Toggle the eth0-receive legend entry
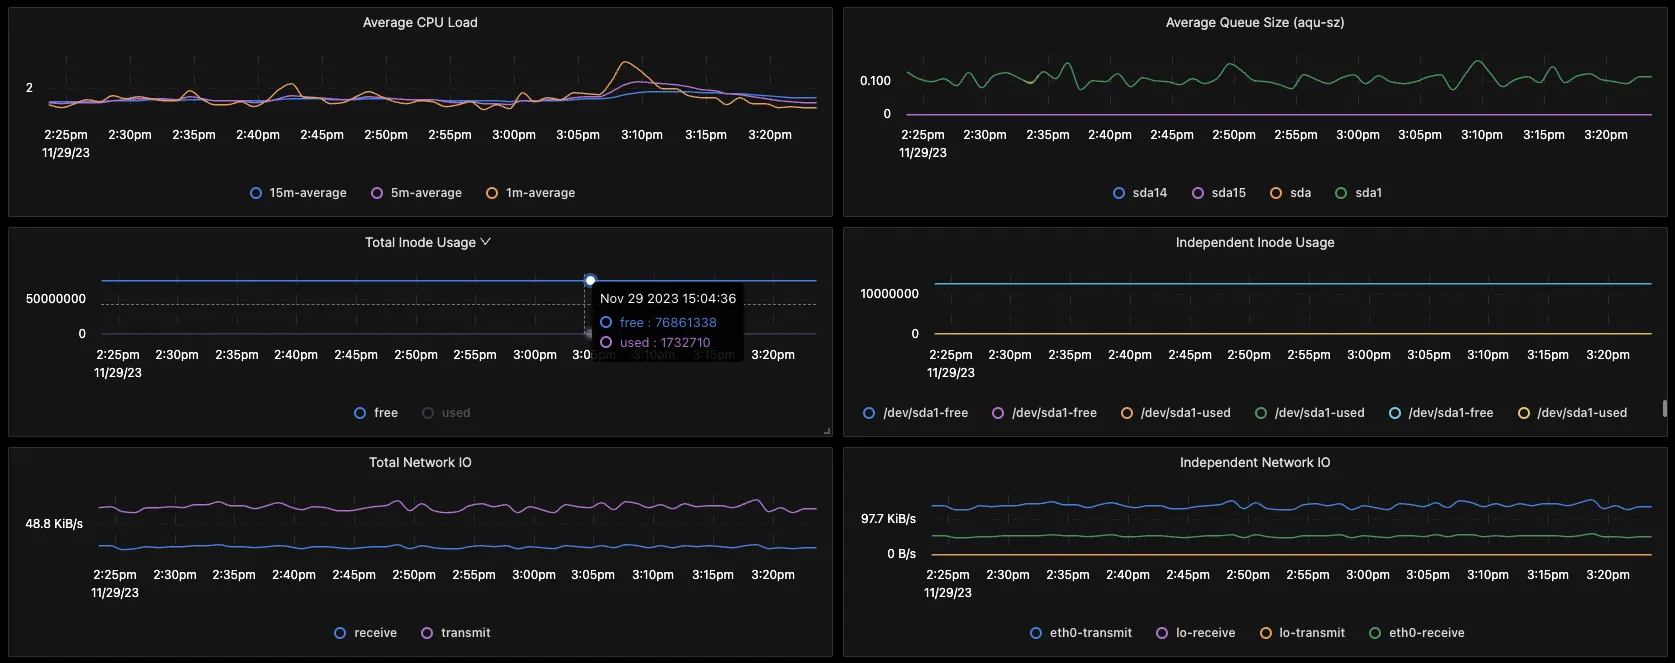The height and width of the screenshot is (663, 1675). [x=1416, y=633]
